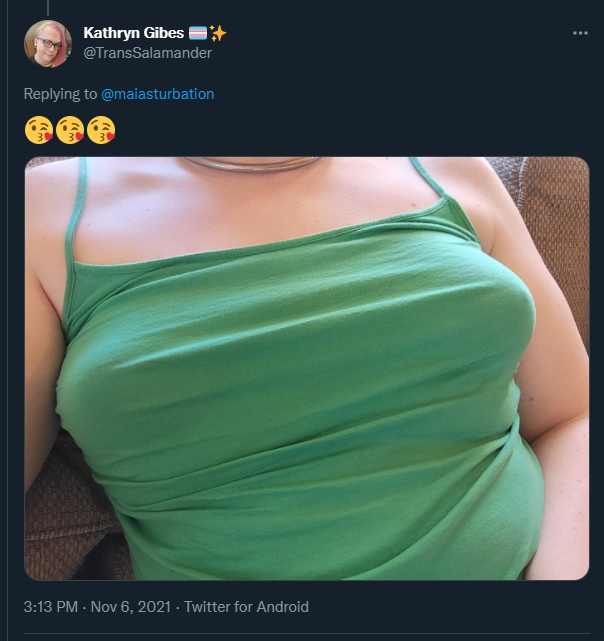The image size is (604, 641).
Task: Click the trans flag emoji beside the name
Action: pos(198,33)
